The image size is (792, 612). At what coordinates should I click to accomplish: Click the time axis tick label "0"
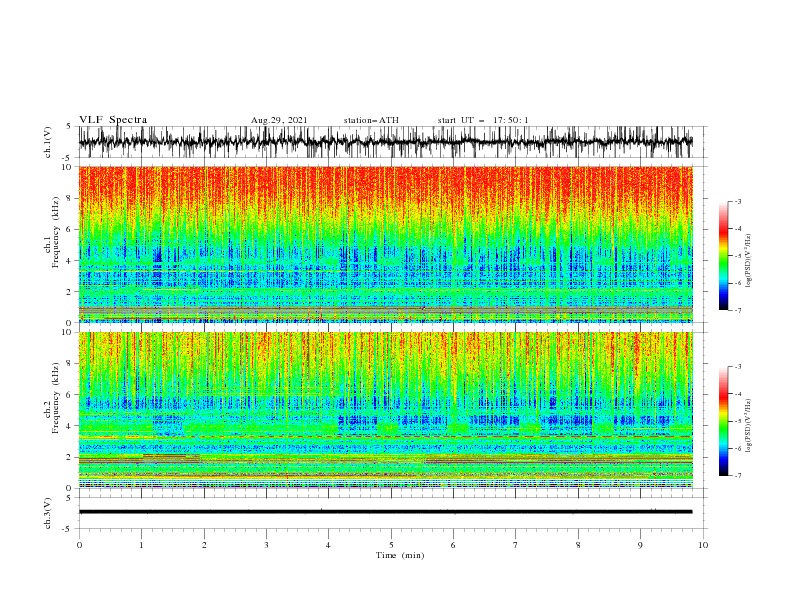coord(79,545)
